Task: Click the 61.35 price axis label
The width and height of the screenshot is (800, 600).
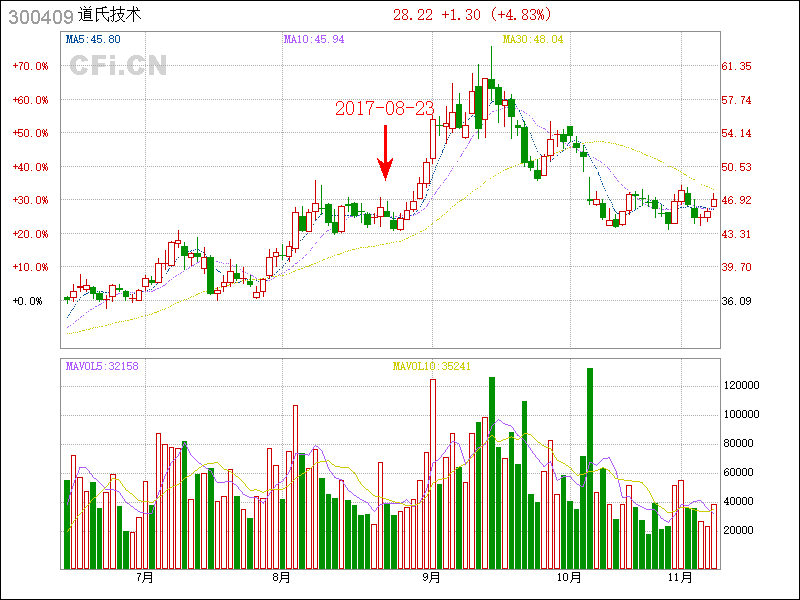Action: pyautogui.click(x=736, y=66)
